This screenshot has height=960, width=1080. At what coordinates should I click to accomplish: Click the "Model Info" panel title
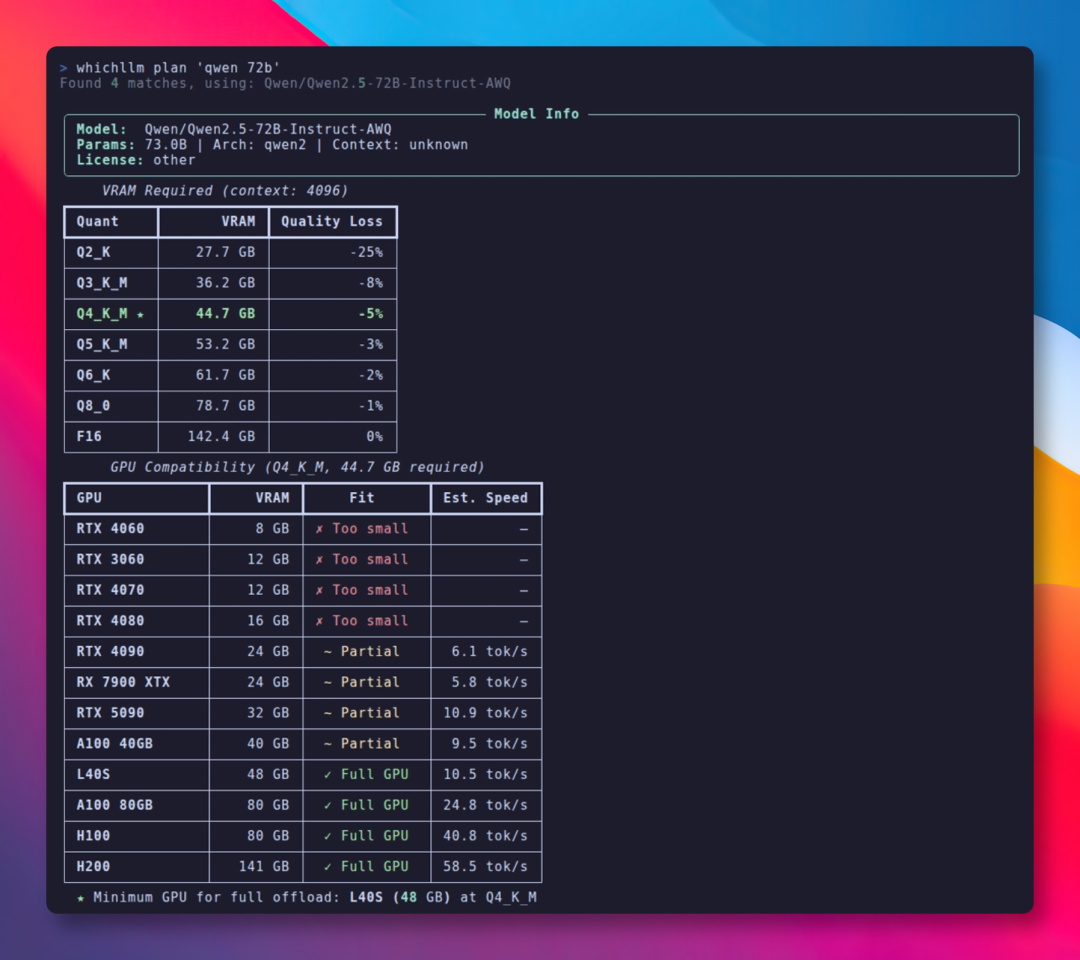click(536, 114)
